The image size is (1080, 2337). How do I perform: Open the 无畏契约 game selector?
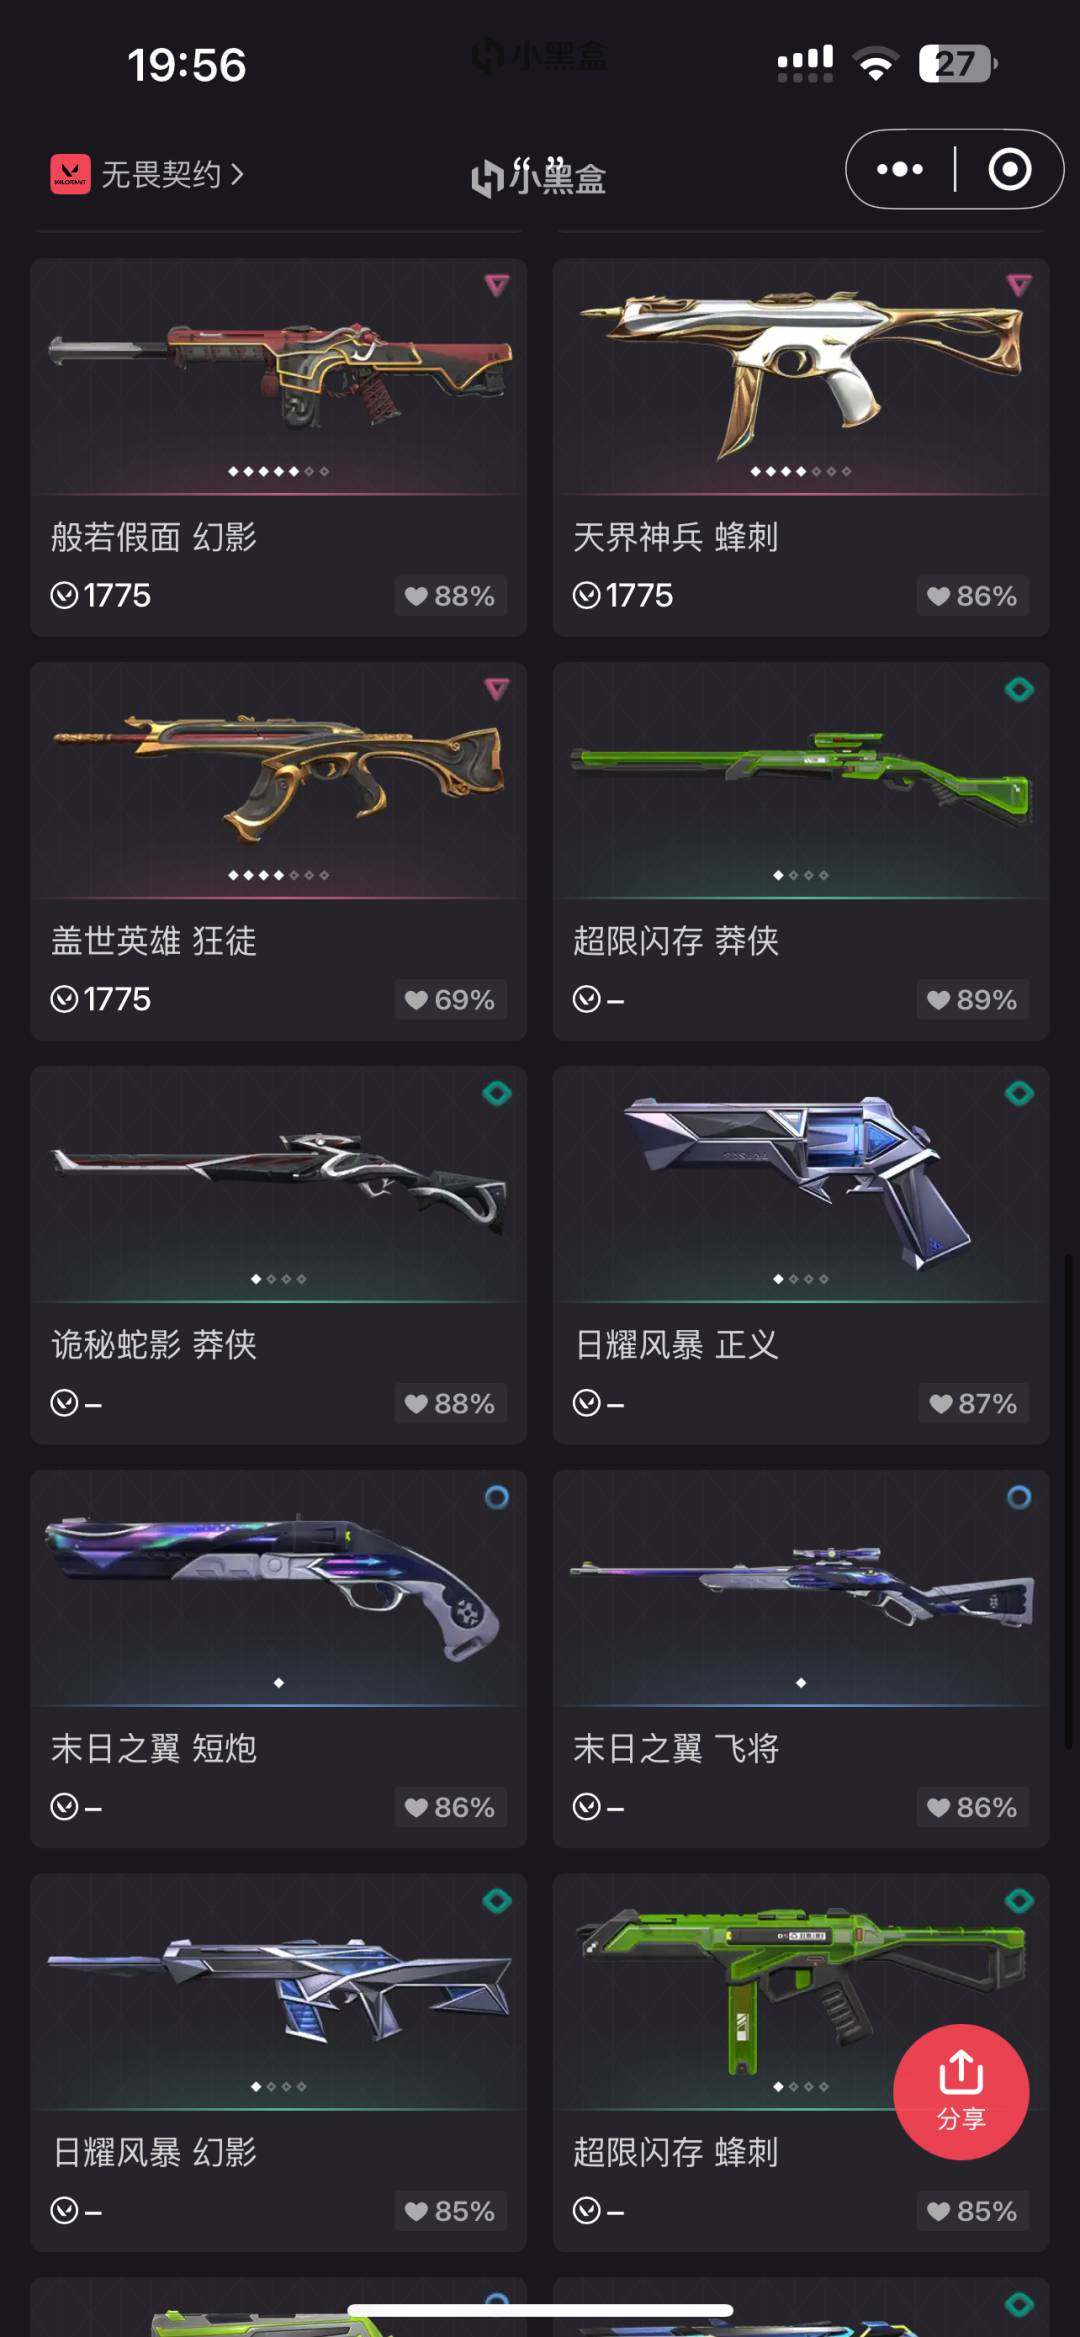147,174
